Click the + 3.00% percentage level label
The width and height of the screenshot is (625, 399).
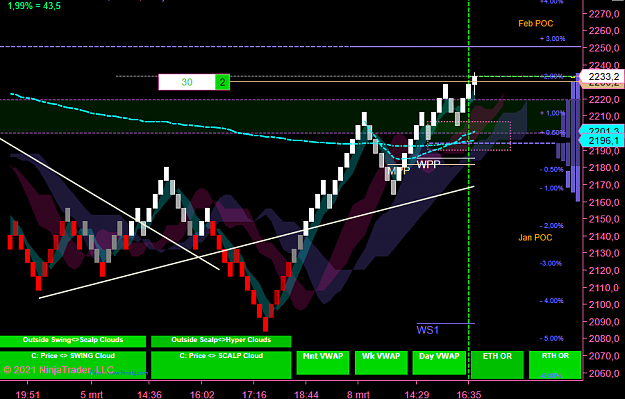[x=552, y=39]
